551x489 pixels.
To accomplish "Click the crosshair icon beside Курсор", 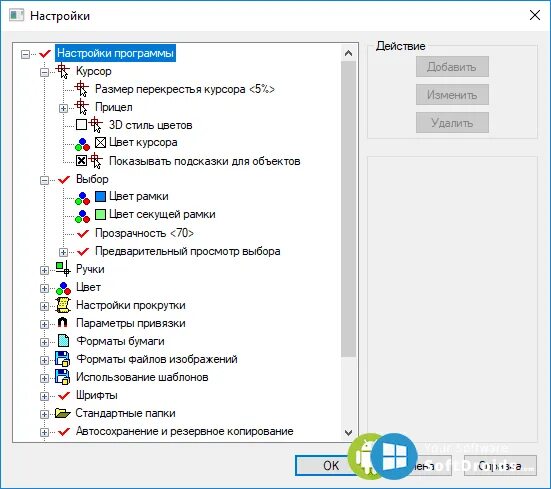I will pyautogui.click(x=63, y=71).
